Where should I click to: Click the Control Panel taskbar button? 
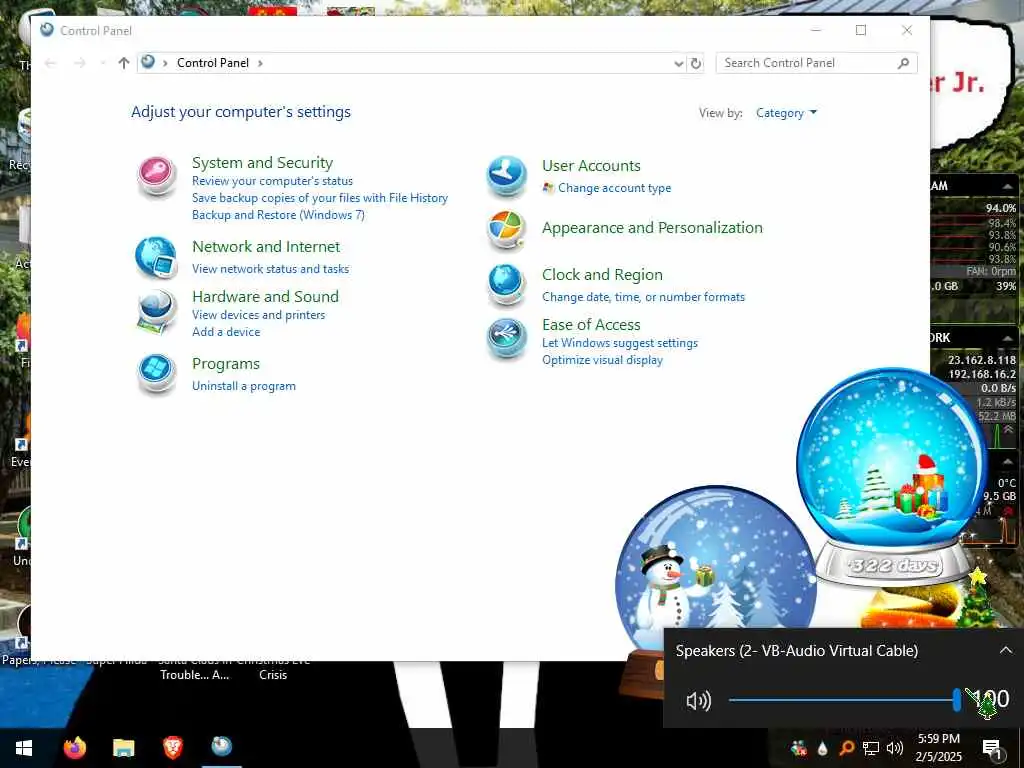coord(221,746)
